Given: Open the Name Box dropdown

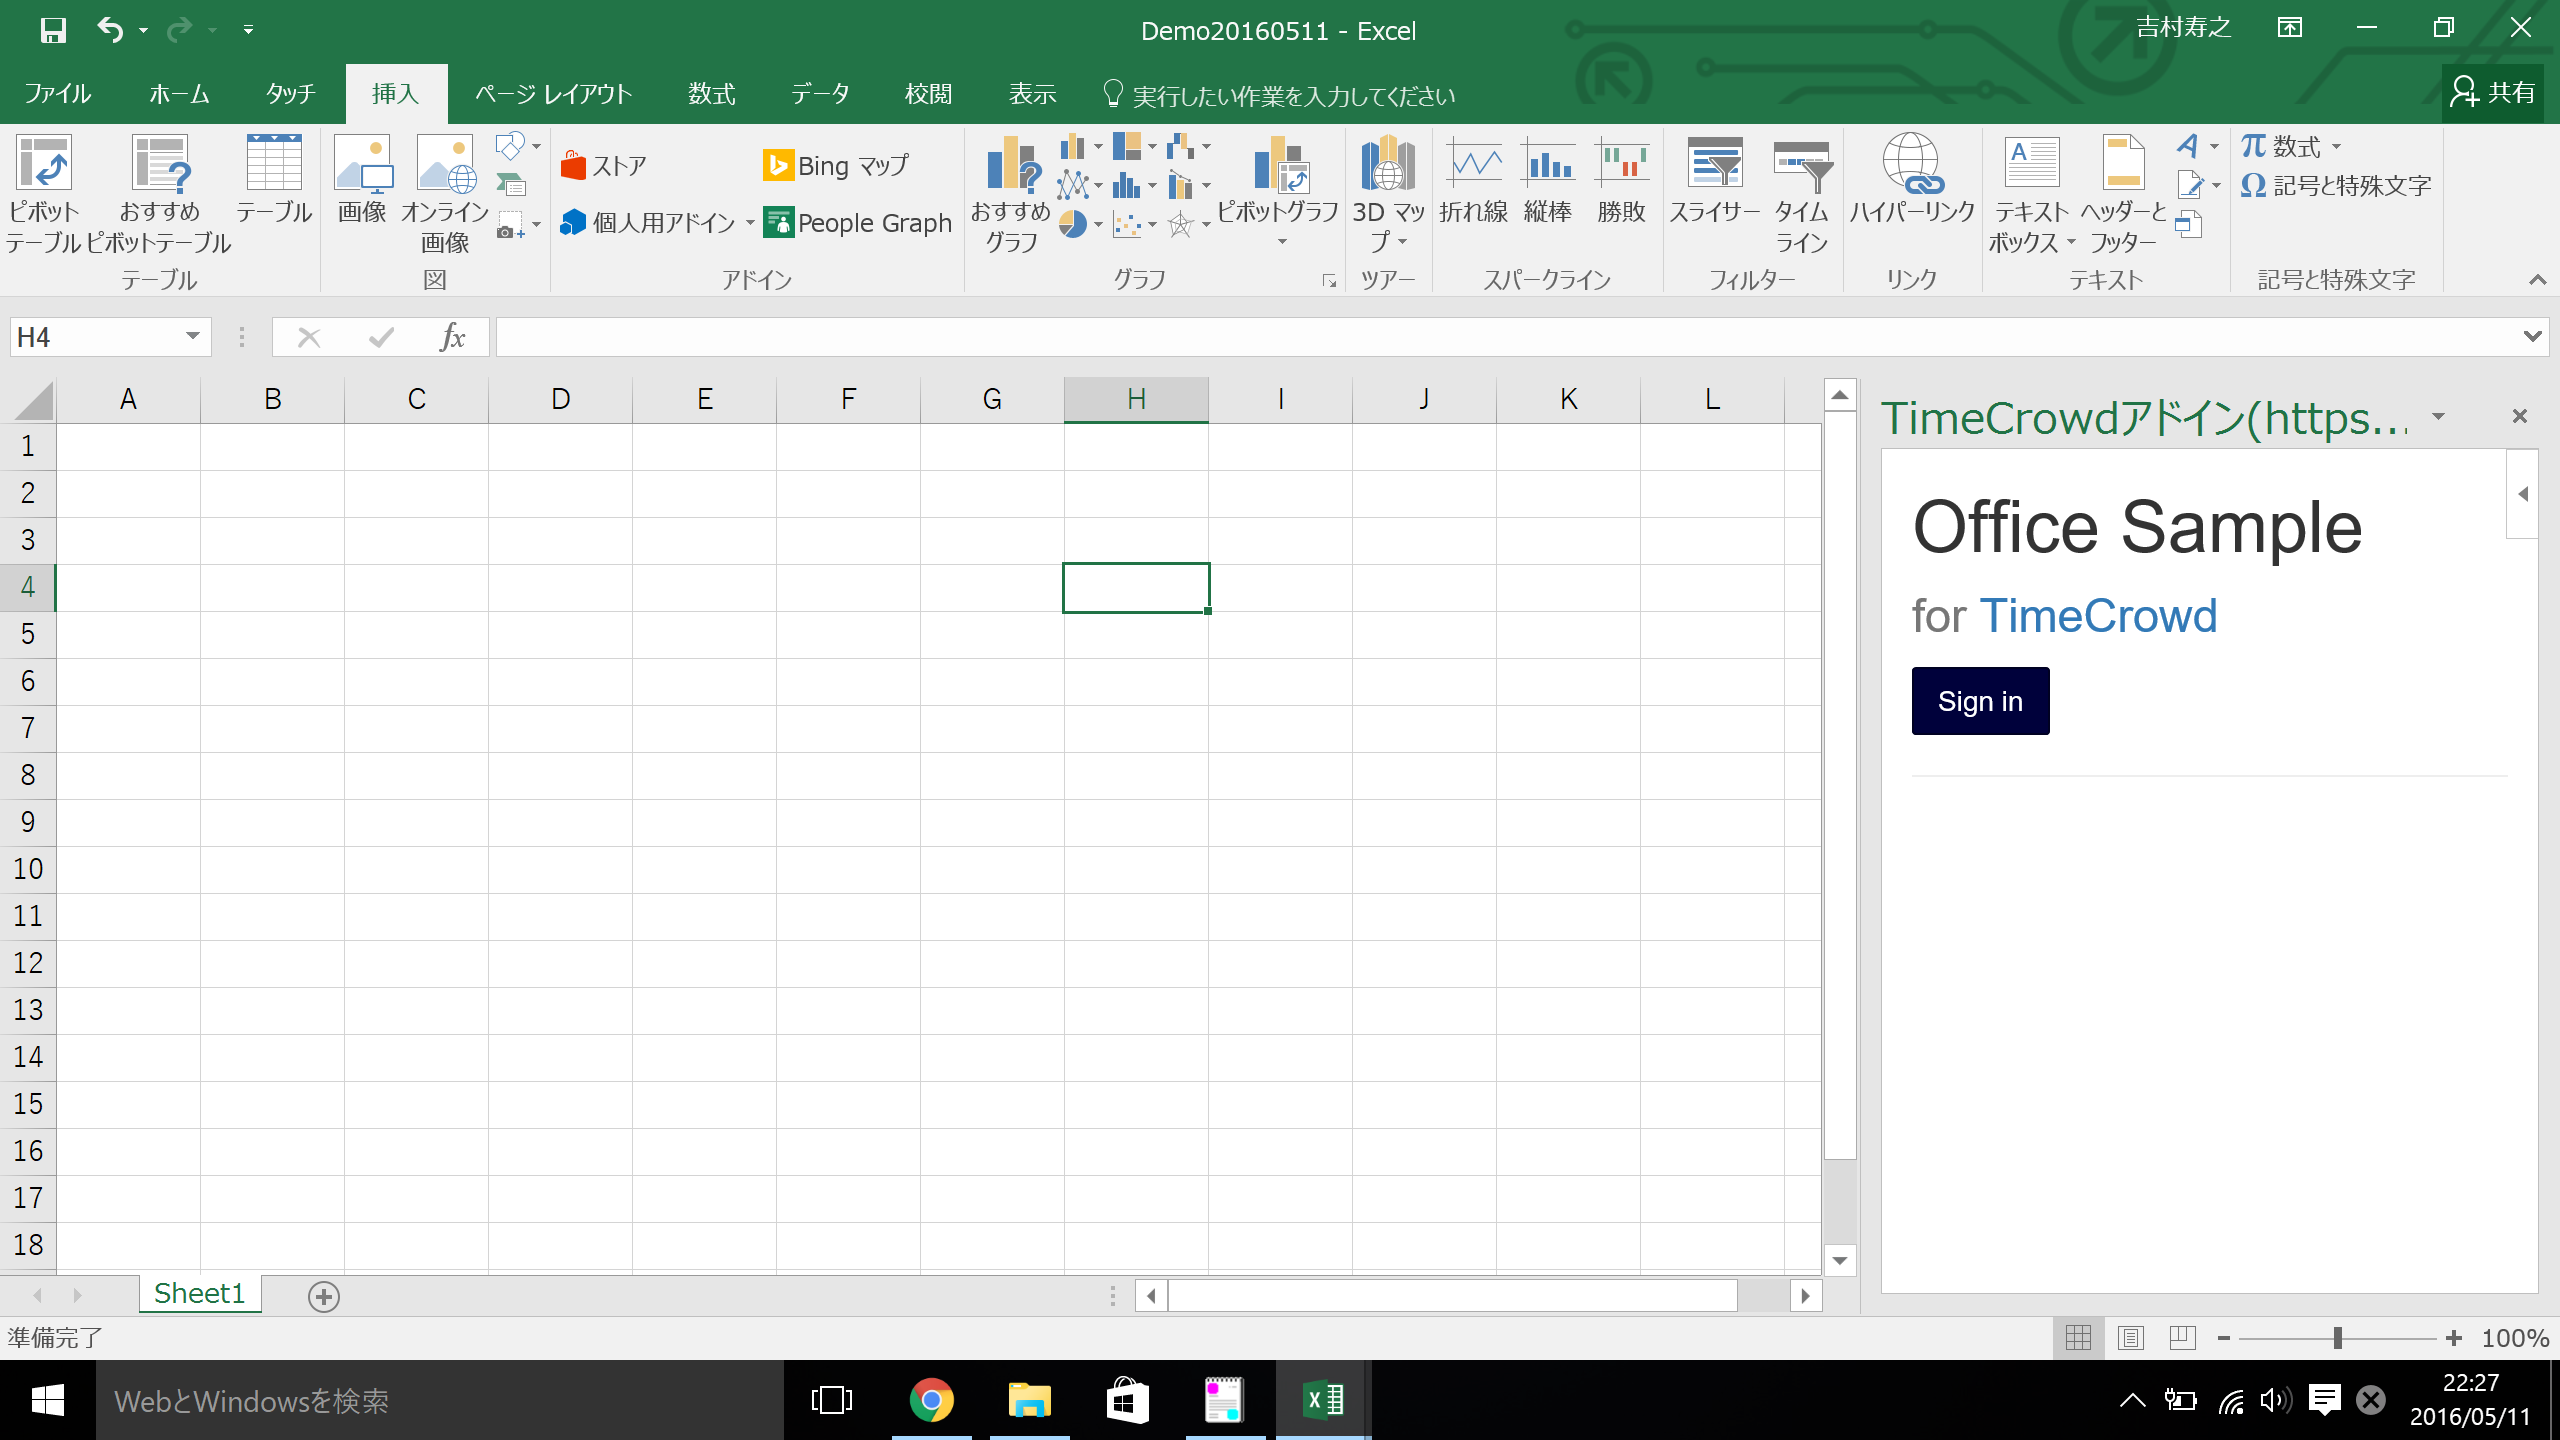Looking at the screenshot, I should [x=193, y=336].
